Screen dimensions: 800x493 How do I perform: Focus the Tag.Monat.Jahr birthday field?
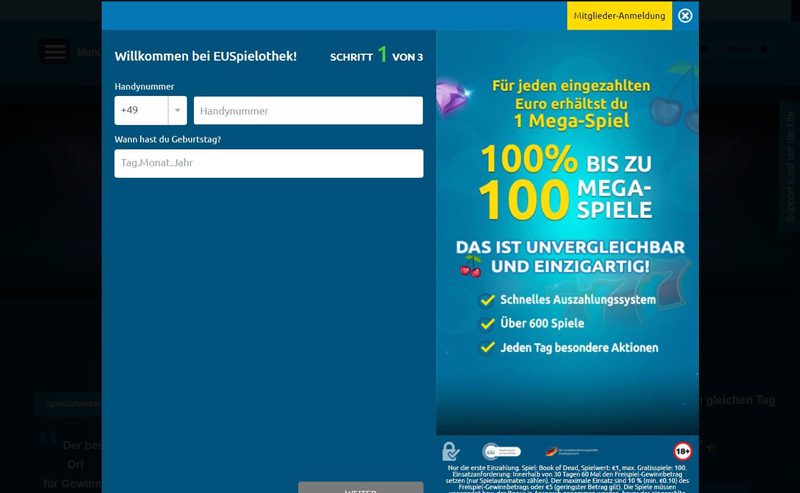(x=268, y=163)
